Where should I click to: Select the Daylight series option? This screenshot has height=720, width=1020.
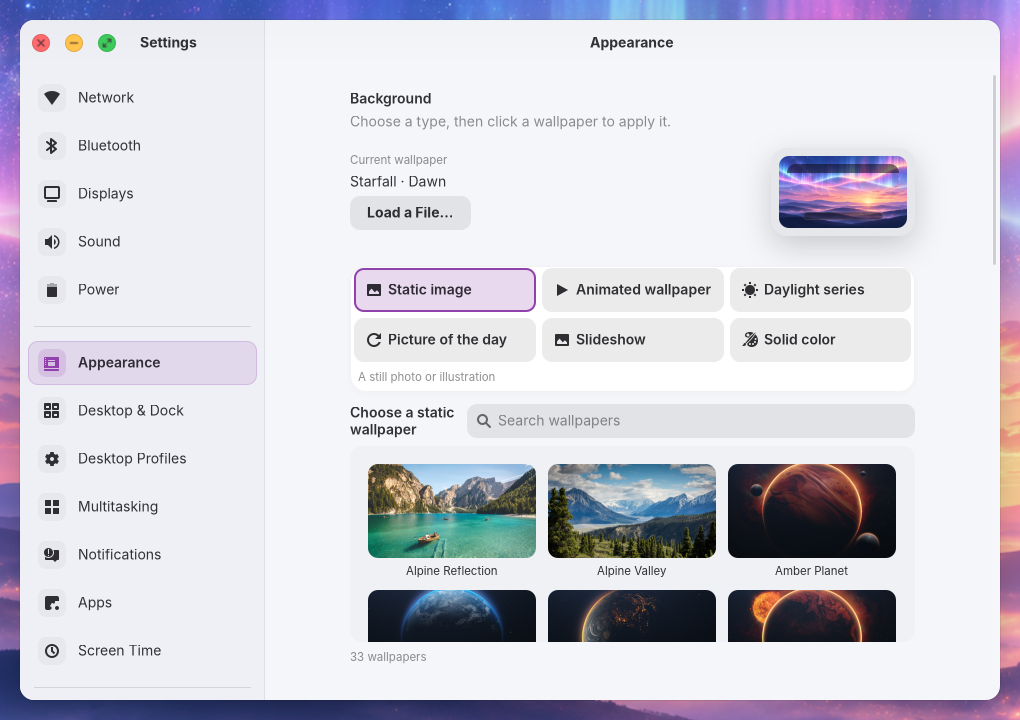[x=820, y=290]
